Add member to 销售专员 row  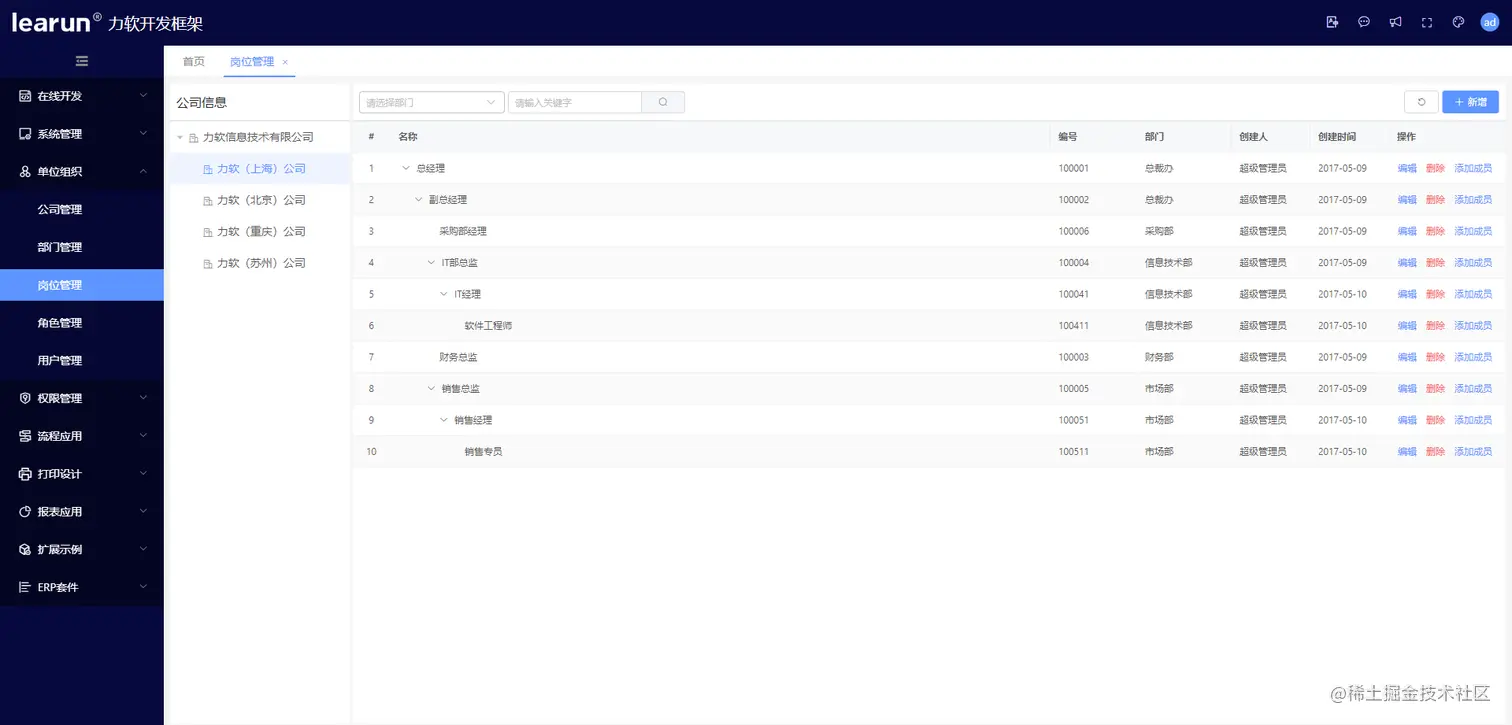tap(1473, 452)
